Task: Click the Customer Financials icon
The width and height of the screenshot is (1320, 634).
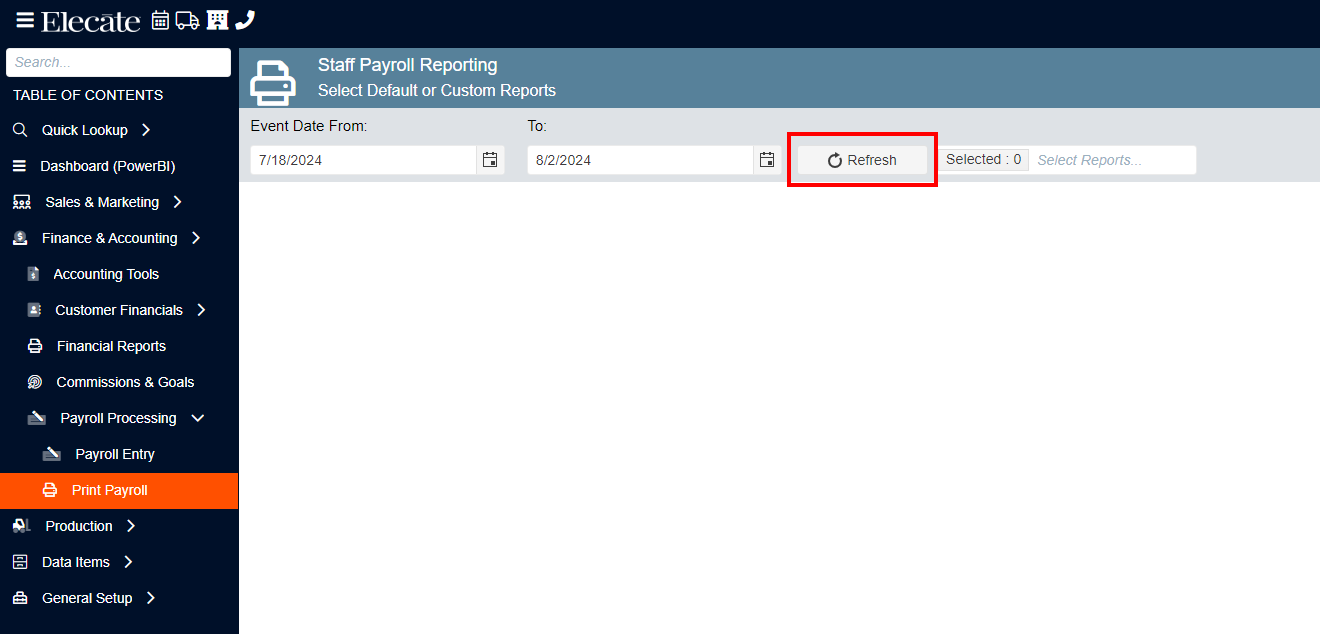Action: point(35,310)
